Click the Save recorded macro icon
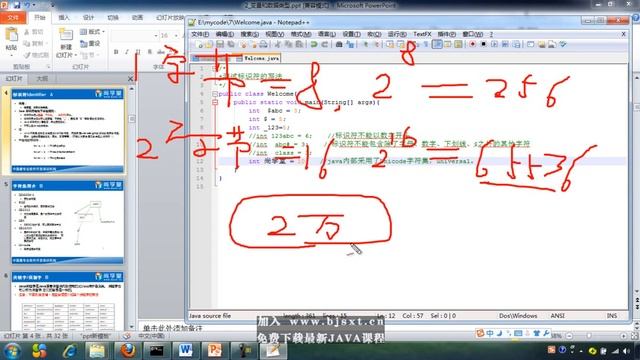Screen dimensions: 640x360 tap(516, 44)
